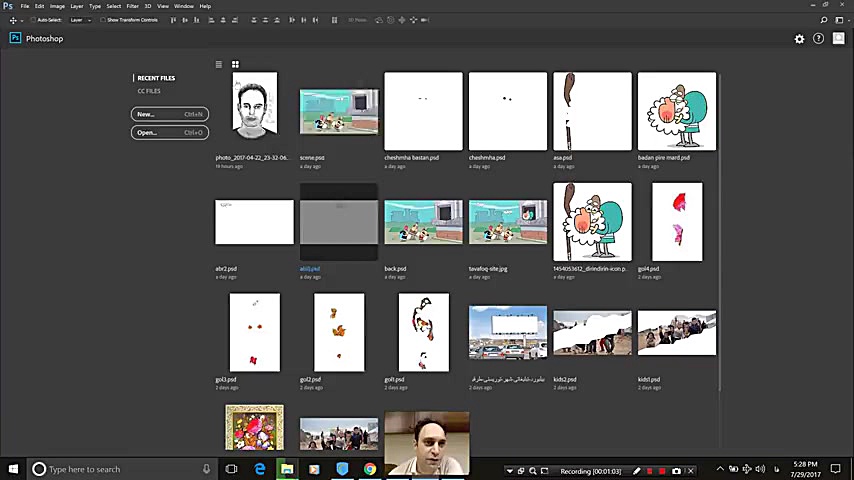Open the workspace switcher dropdown
Image resolution: width=854 pixels, height=480 pixels.
click(x=842, y=20)
